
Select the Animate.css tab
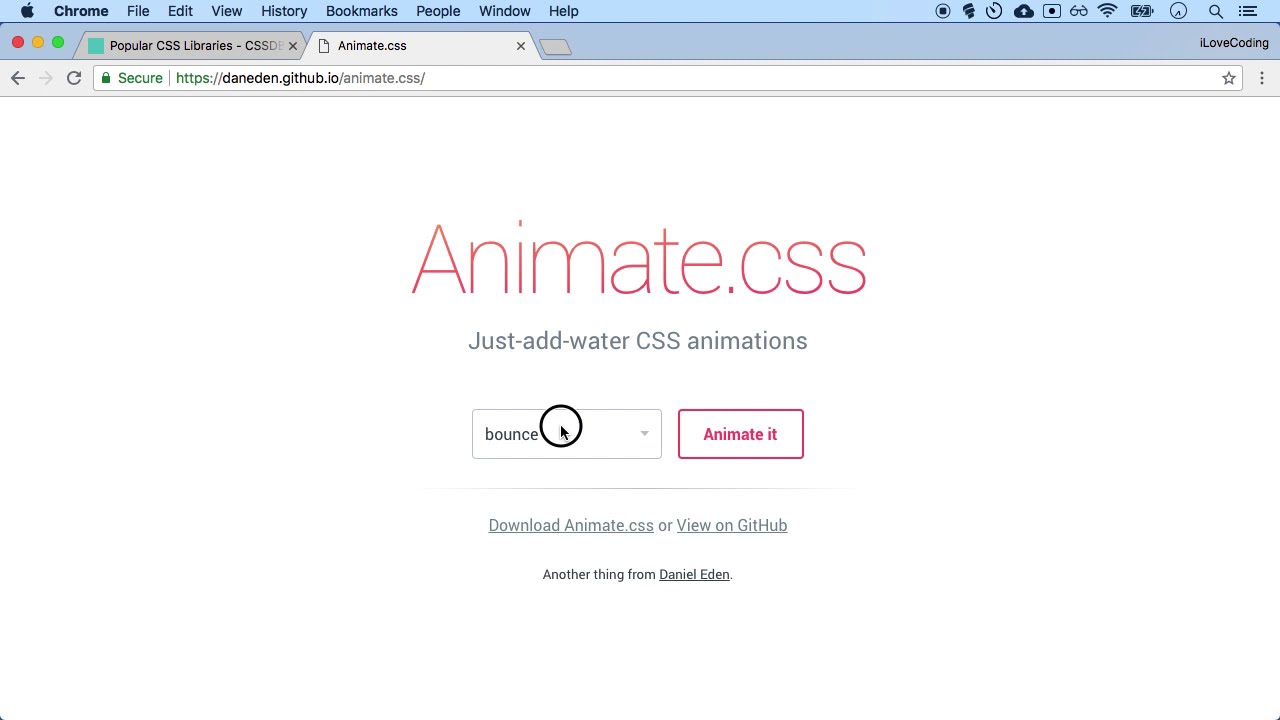coord(420,45)
